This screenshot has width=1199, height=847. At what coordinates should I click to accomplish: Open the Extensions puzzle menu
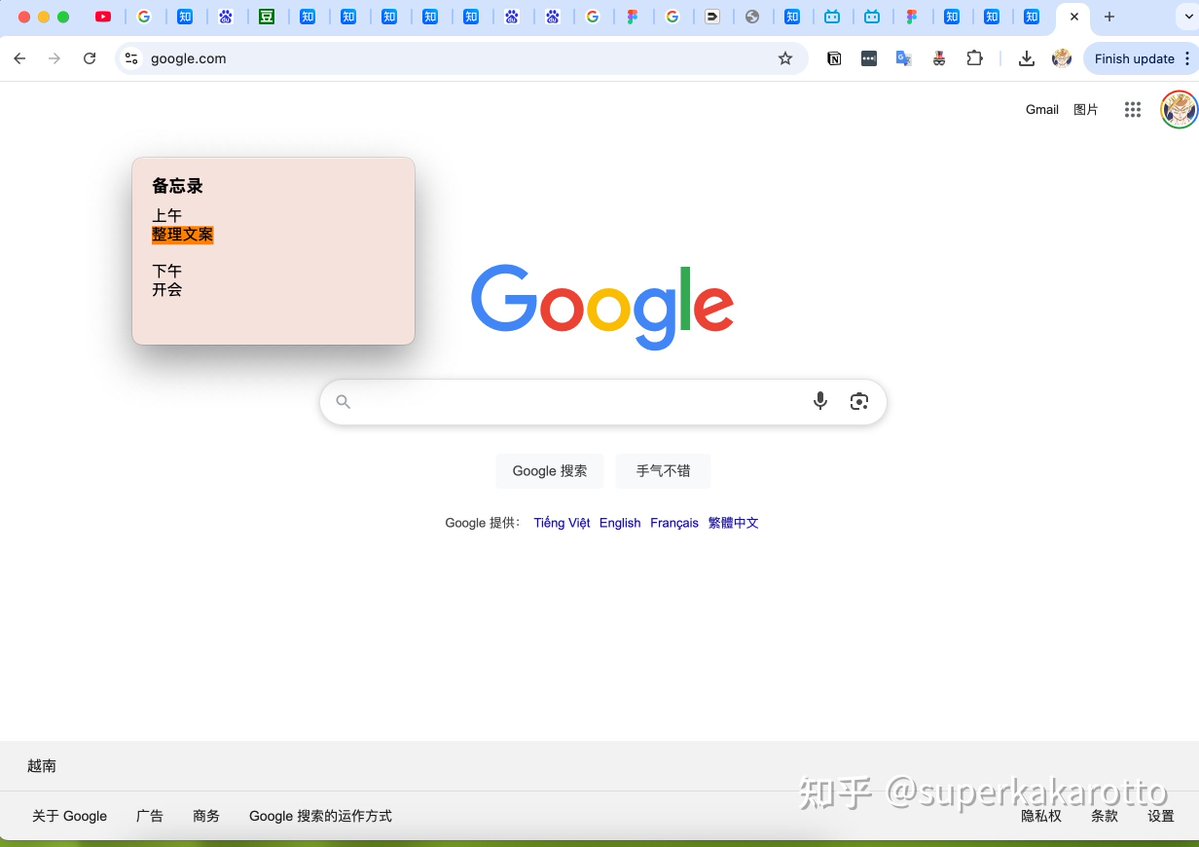point(974,58)
